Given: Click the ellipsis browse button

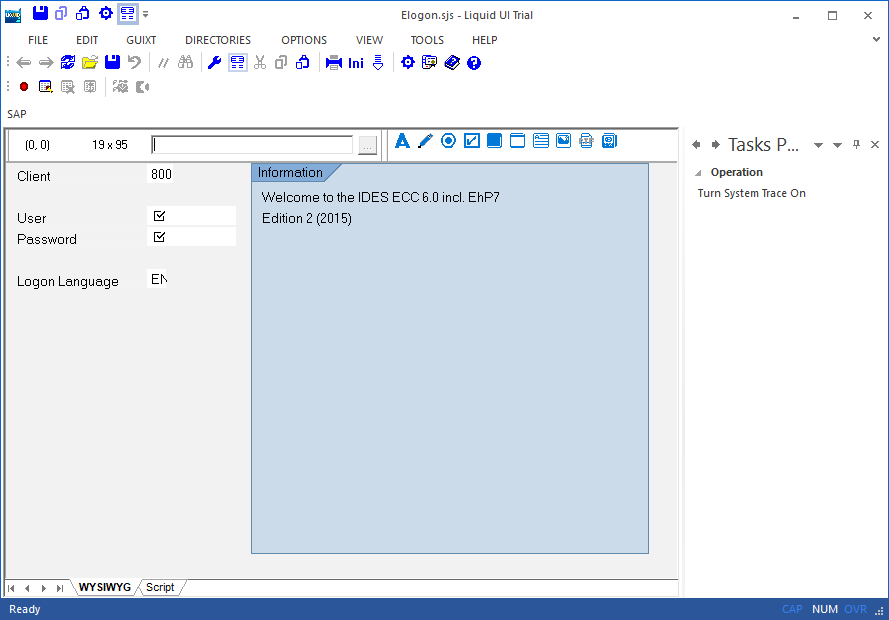Looking at the screenshot, I should coord(367,145).
